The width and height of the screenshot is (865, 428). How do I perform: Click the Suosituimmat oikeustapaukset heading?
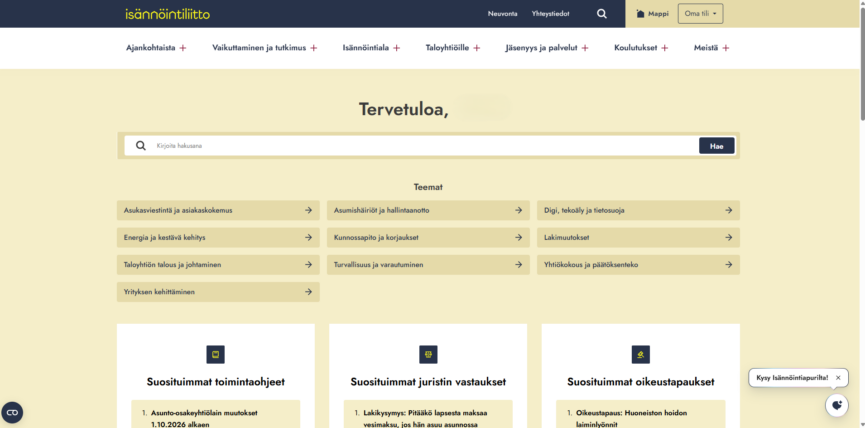tap(640, 382)
